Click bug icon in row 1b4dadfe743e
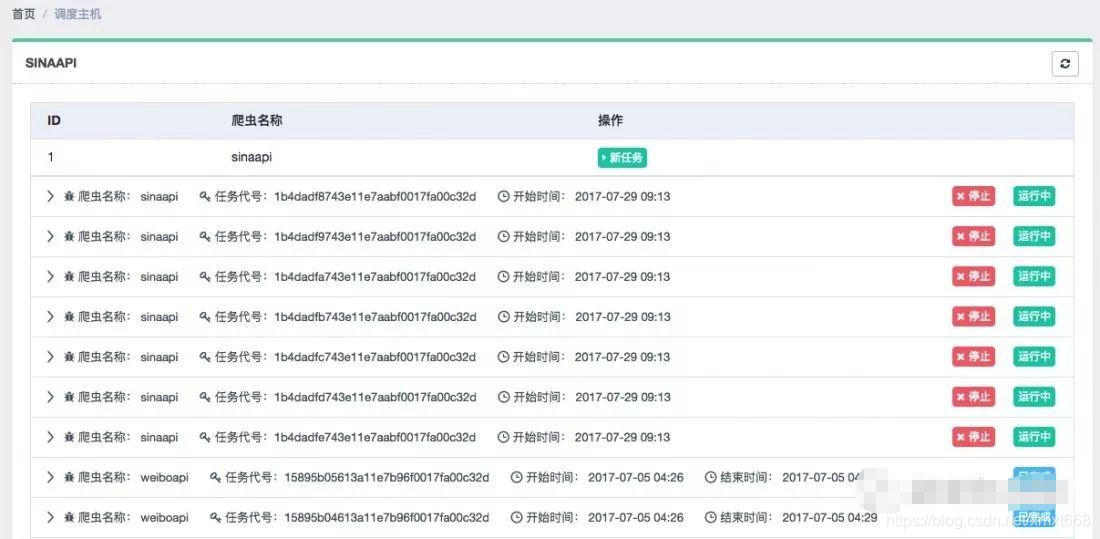The width and height of the screenshot is (1100, 539). tap(69, 437)
